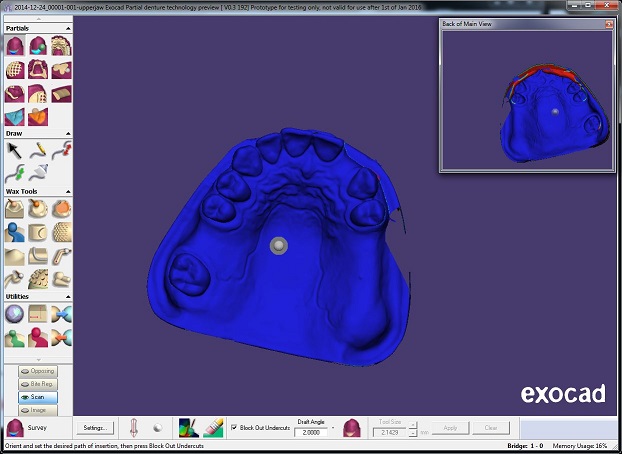Image resolution: width=622 pixels, height=454 pixels.
Task: Select the blue wax blob tool
Action: click(x=15, y=232)
